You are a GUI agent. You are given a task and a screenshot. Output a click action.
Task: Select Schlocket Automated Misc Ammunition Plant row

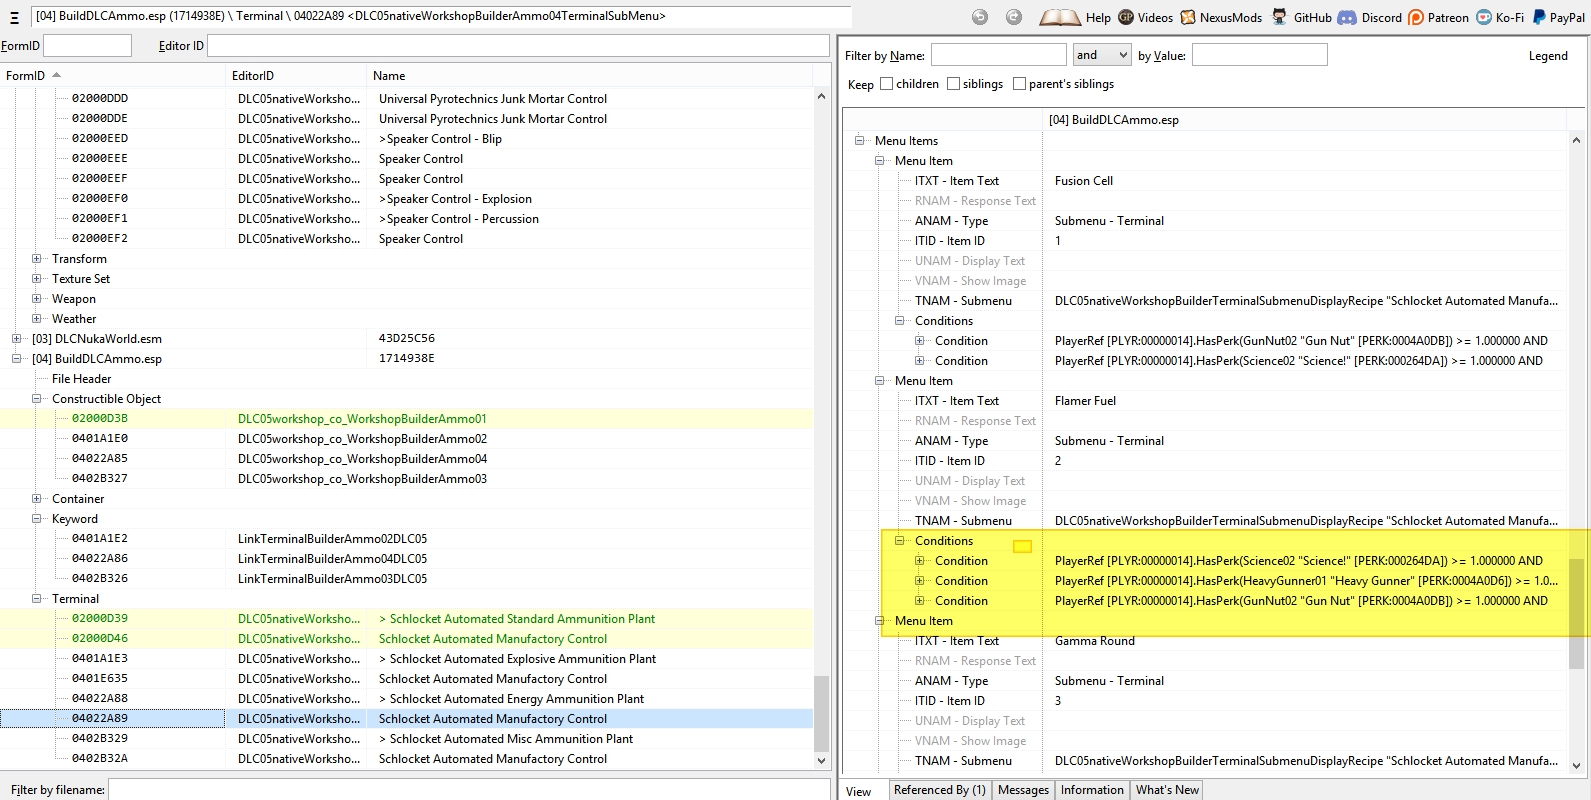406,739
